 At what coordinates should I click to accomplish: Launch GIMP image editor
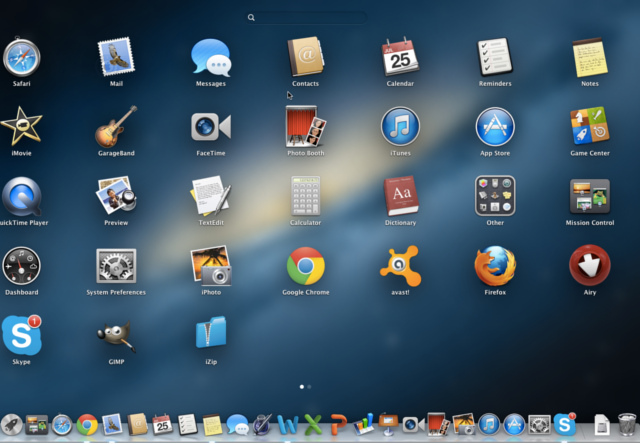116,336
